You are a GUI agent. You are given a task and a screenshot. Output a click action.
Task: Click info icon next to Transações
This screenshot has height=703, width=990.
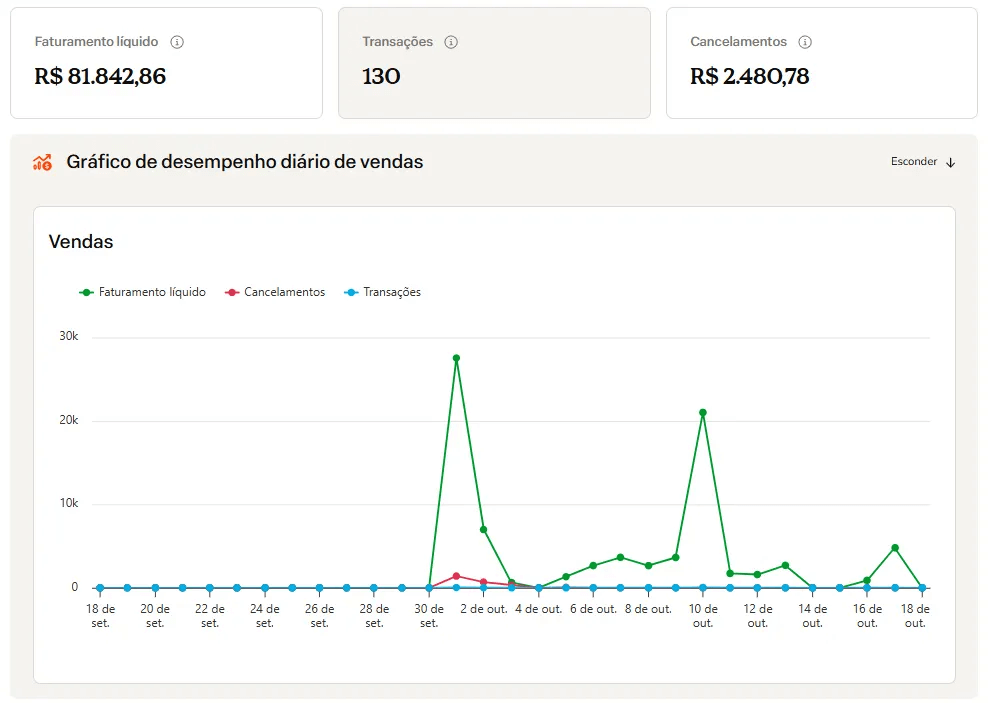451,42
